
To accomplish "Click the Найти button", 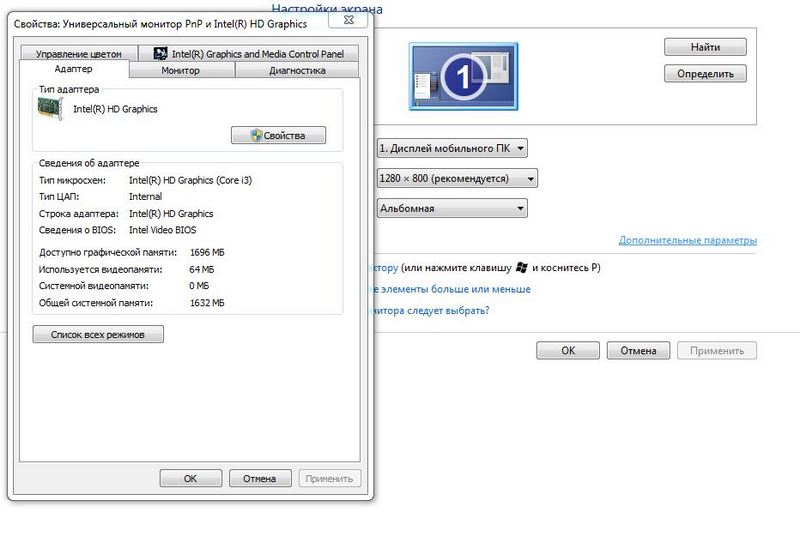I will pos(705,47).
